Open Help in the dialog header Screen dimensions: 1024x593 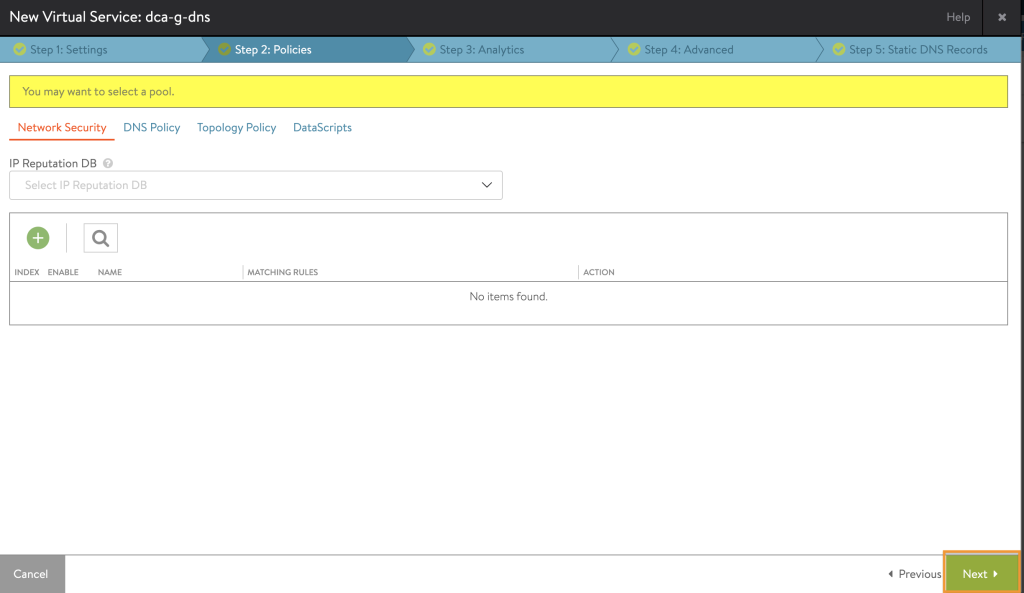958,17
